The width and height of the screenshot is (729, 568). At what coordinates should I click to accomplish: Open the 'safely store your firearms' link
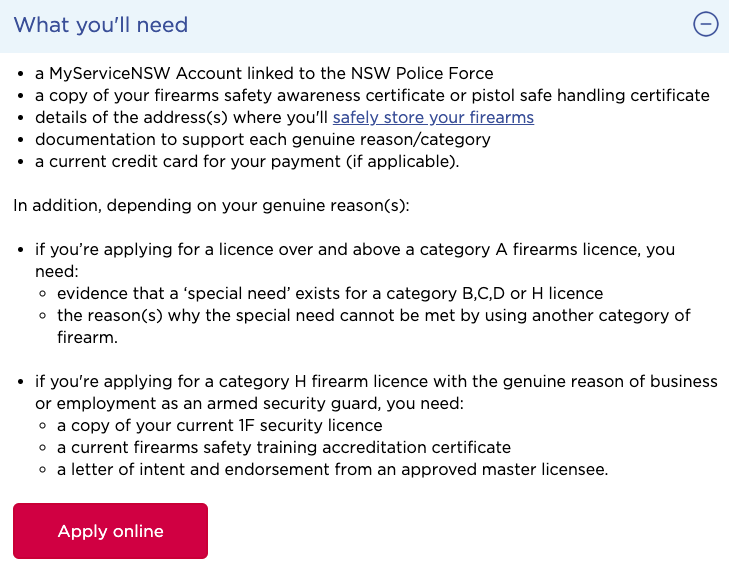(x=433, y=117)
